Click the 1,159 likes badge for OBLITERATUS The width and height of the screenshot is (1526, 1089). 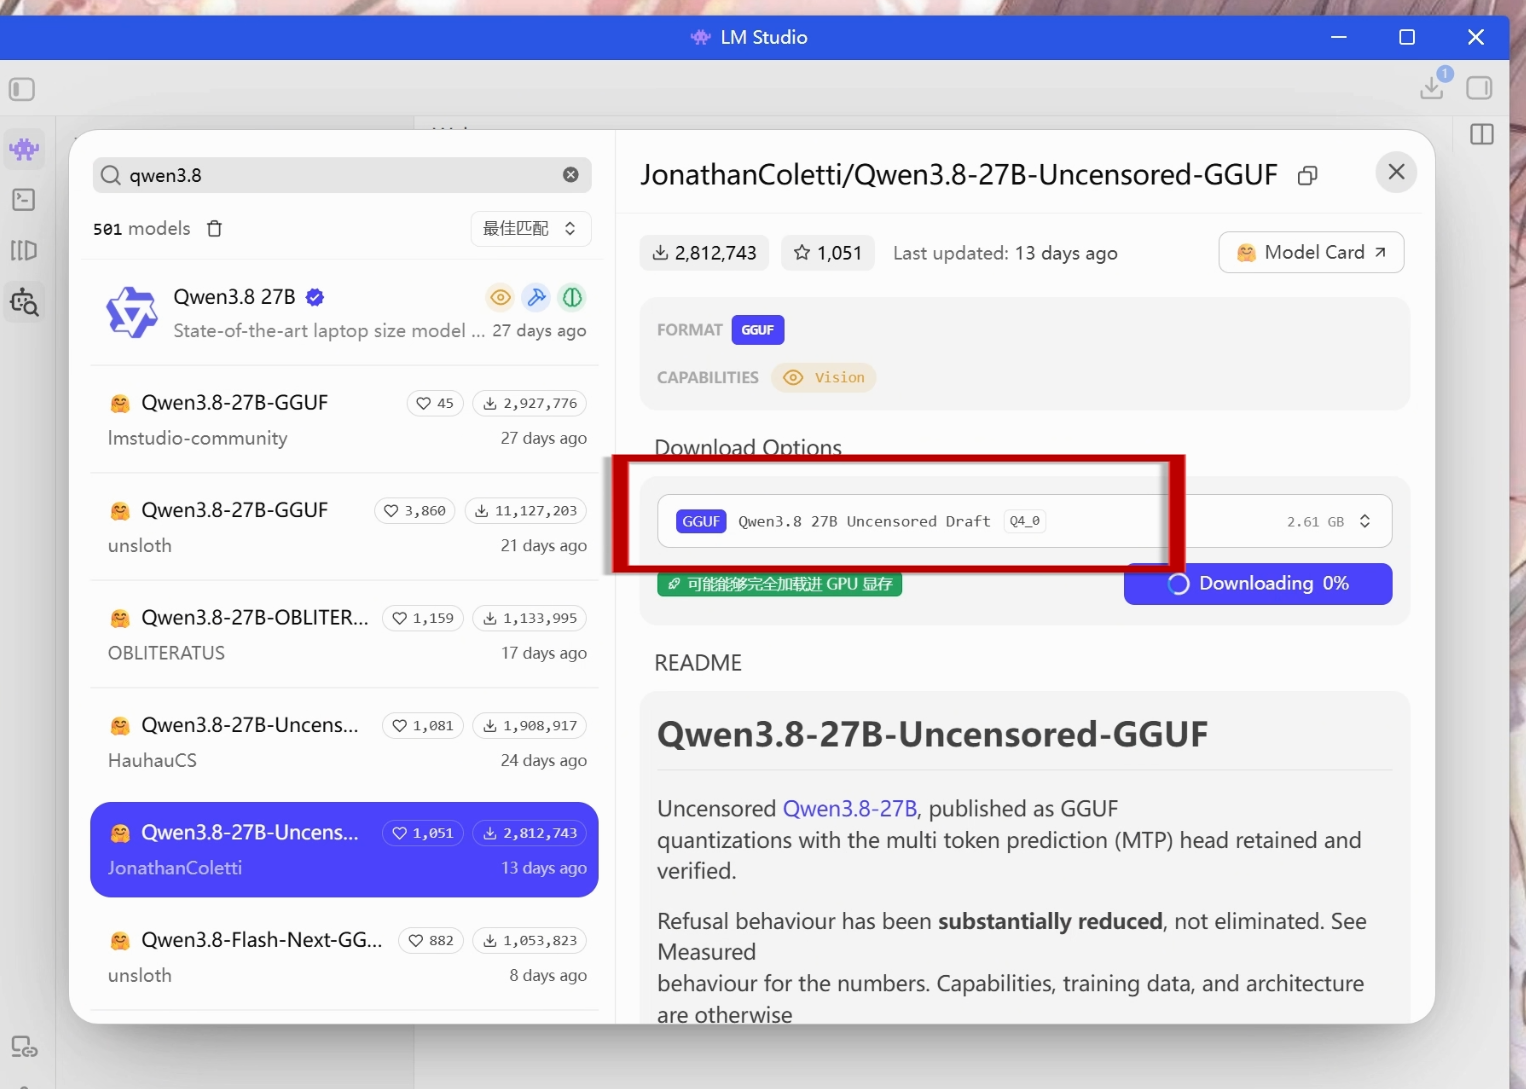(423, 618)
